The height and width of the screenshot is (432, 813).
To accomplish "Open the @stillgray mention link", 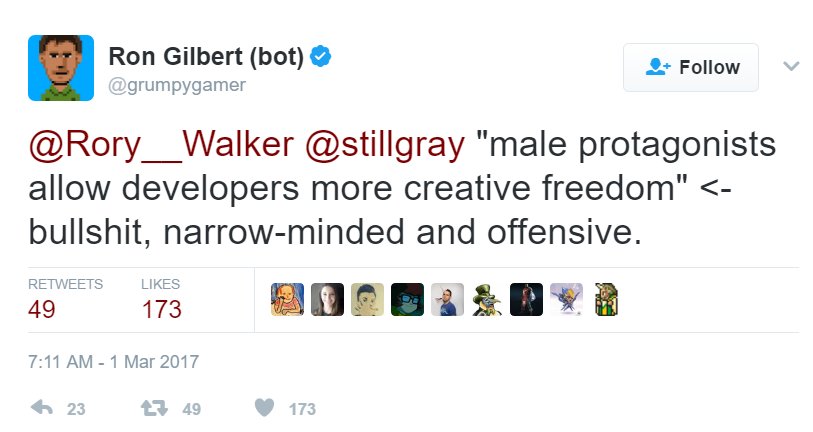I will point(385,145).
